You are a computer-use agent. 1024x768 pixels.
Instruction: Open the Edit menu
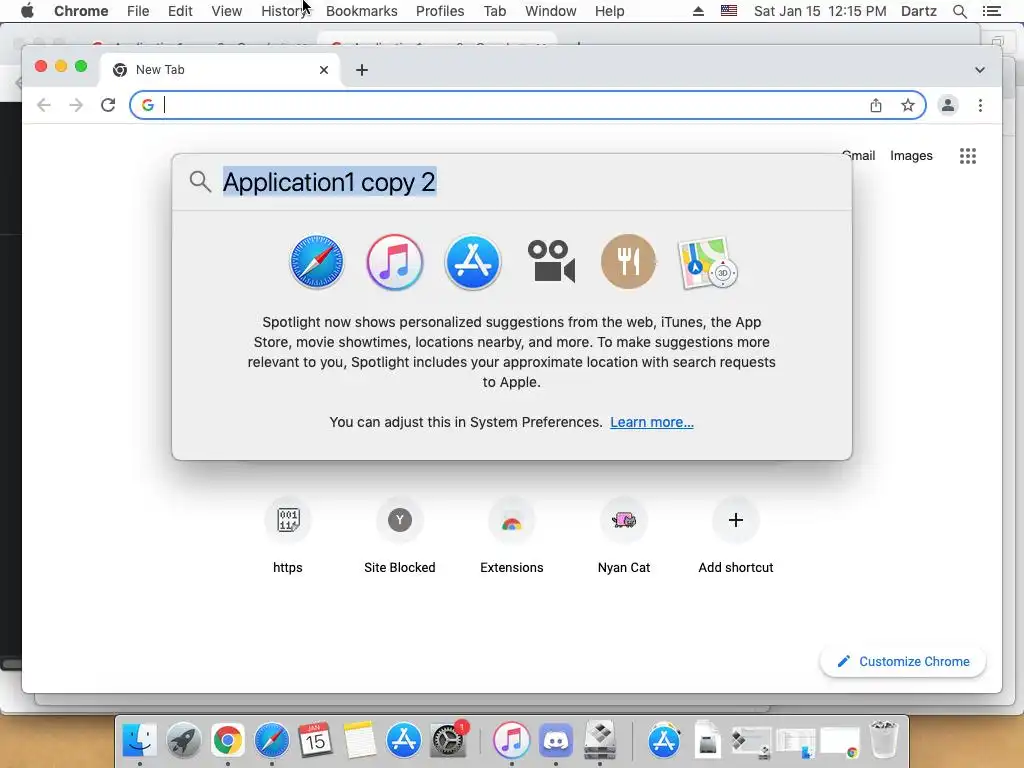click(x=180, y=11)
